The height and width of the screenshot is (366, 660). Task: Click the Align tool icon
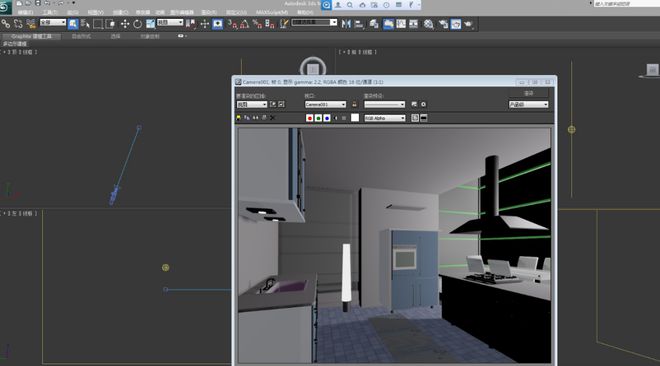(359, 24)
